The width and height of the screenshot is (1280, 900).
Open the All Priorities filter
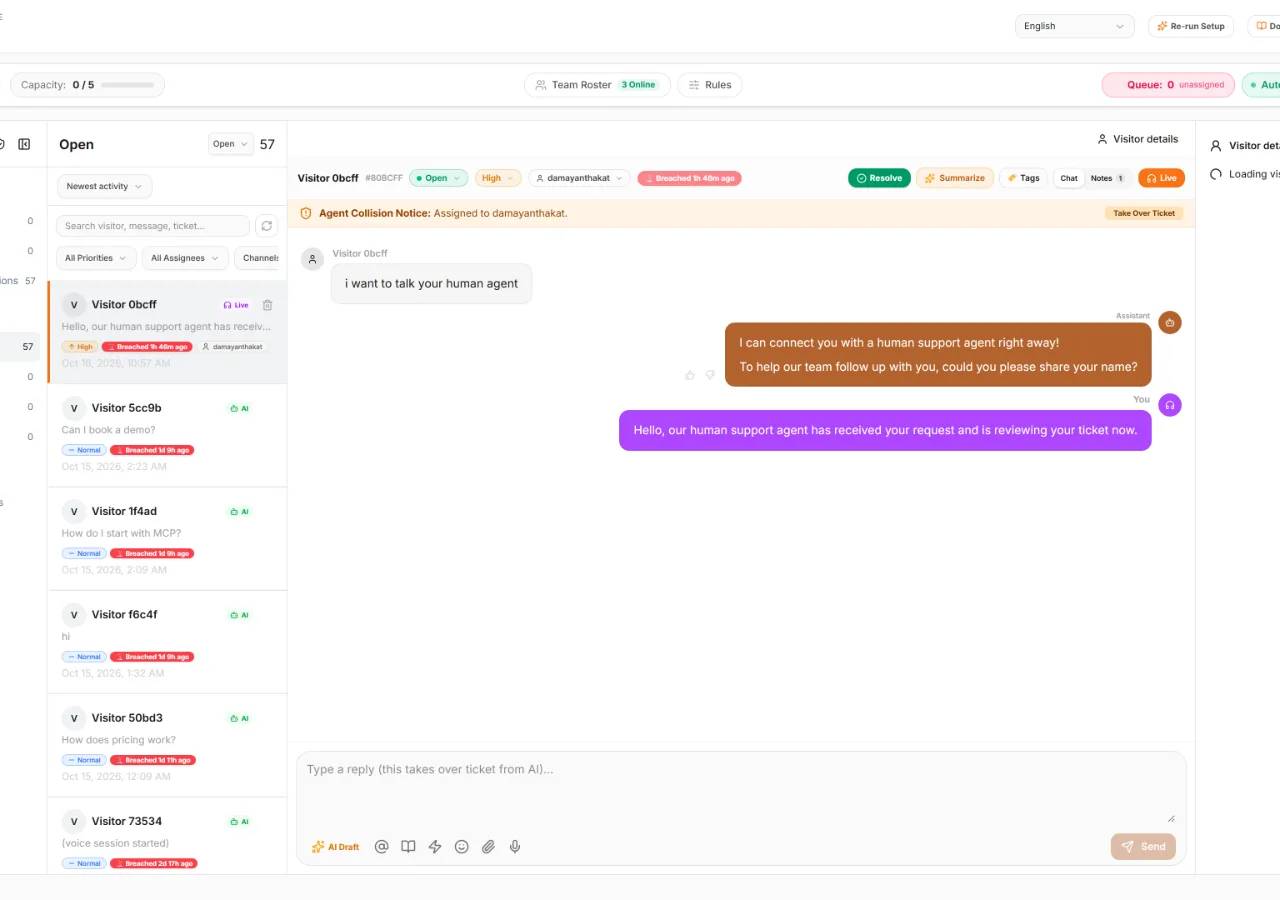point(96,258)
